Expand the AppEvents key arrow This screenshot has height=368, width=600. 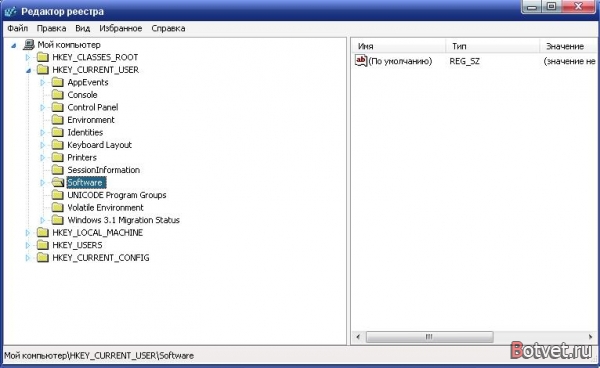(x=42, y=83)
